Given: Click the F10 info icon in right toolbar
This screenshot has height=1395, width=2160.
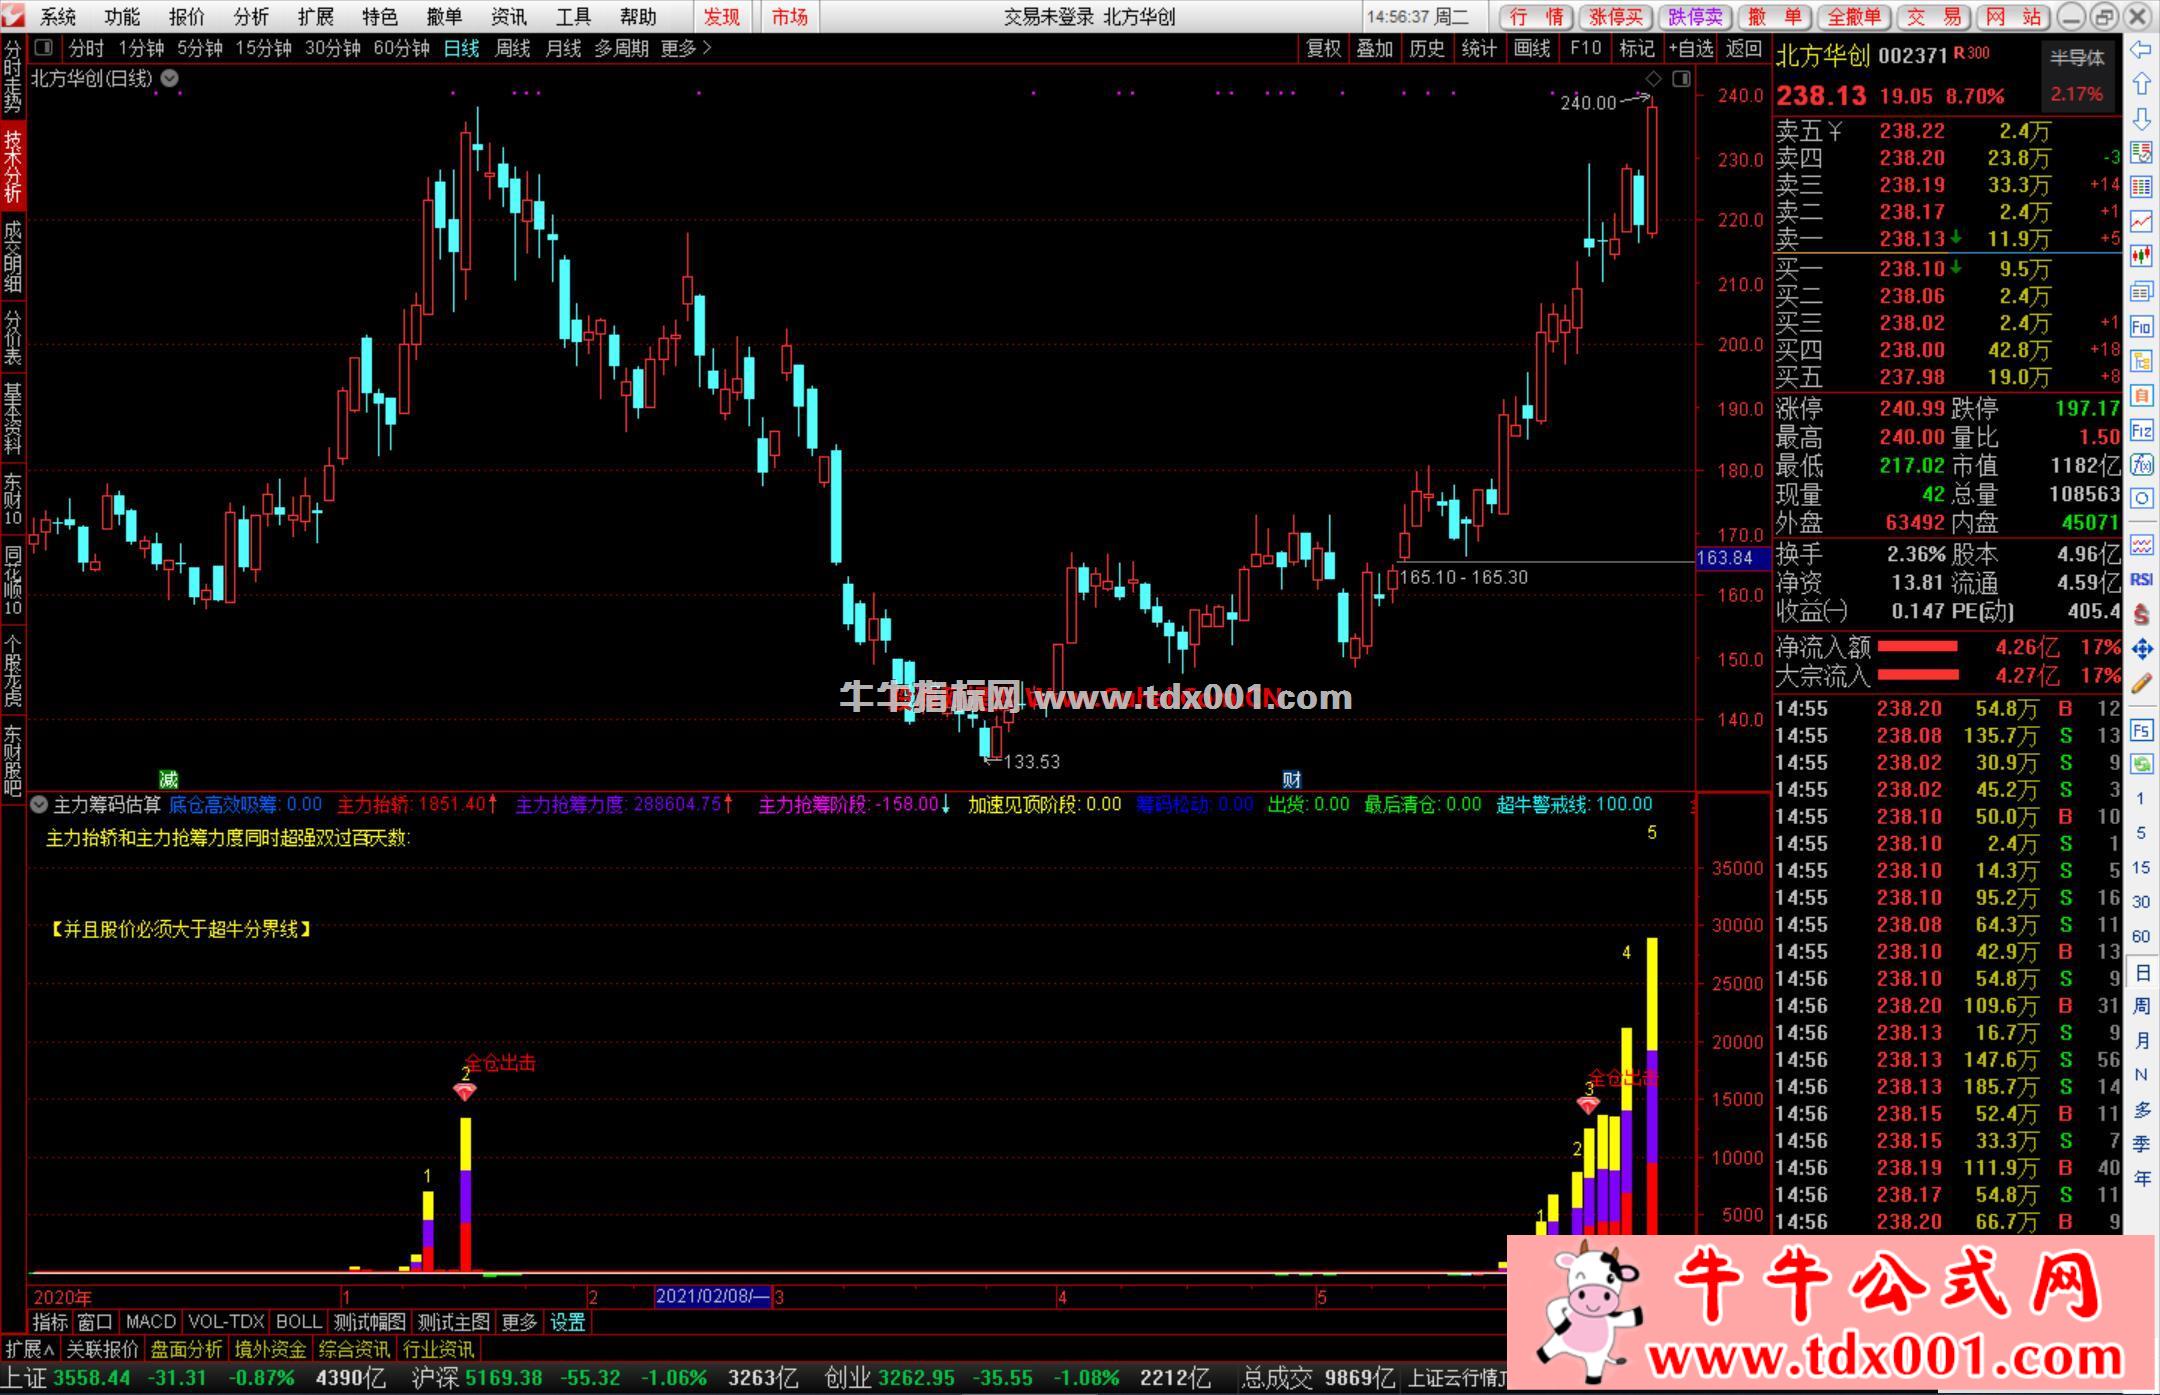Looking at the screenshot, I should tap(2141, 326).
